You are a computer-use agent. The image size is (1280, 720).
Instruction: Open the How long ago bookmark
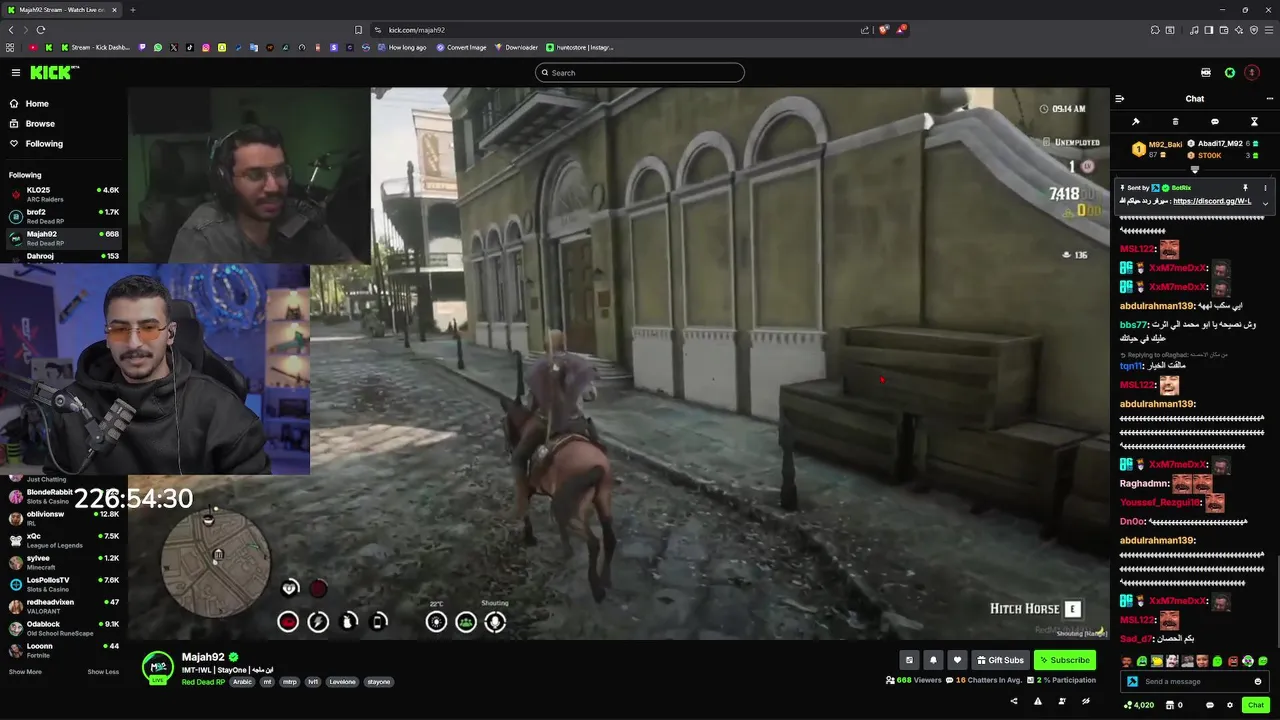click(402, 47)
